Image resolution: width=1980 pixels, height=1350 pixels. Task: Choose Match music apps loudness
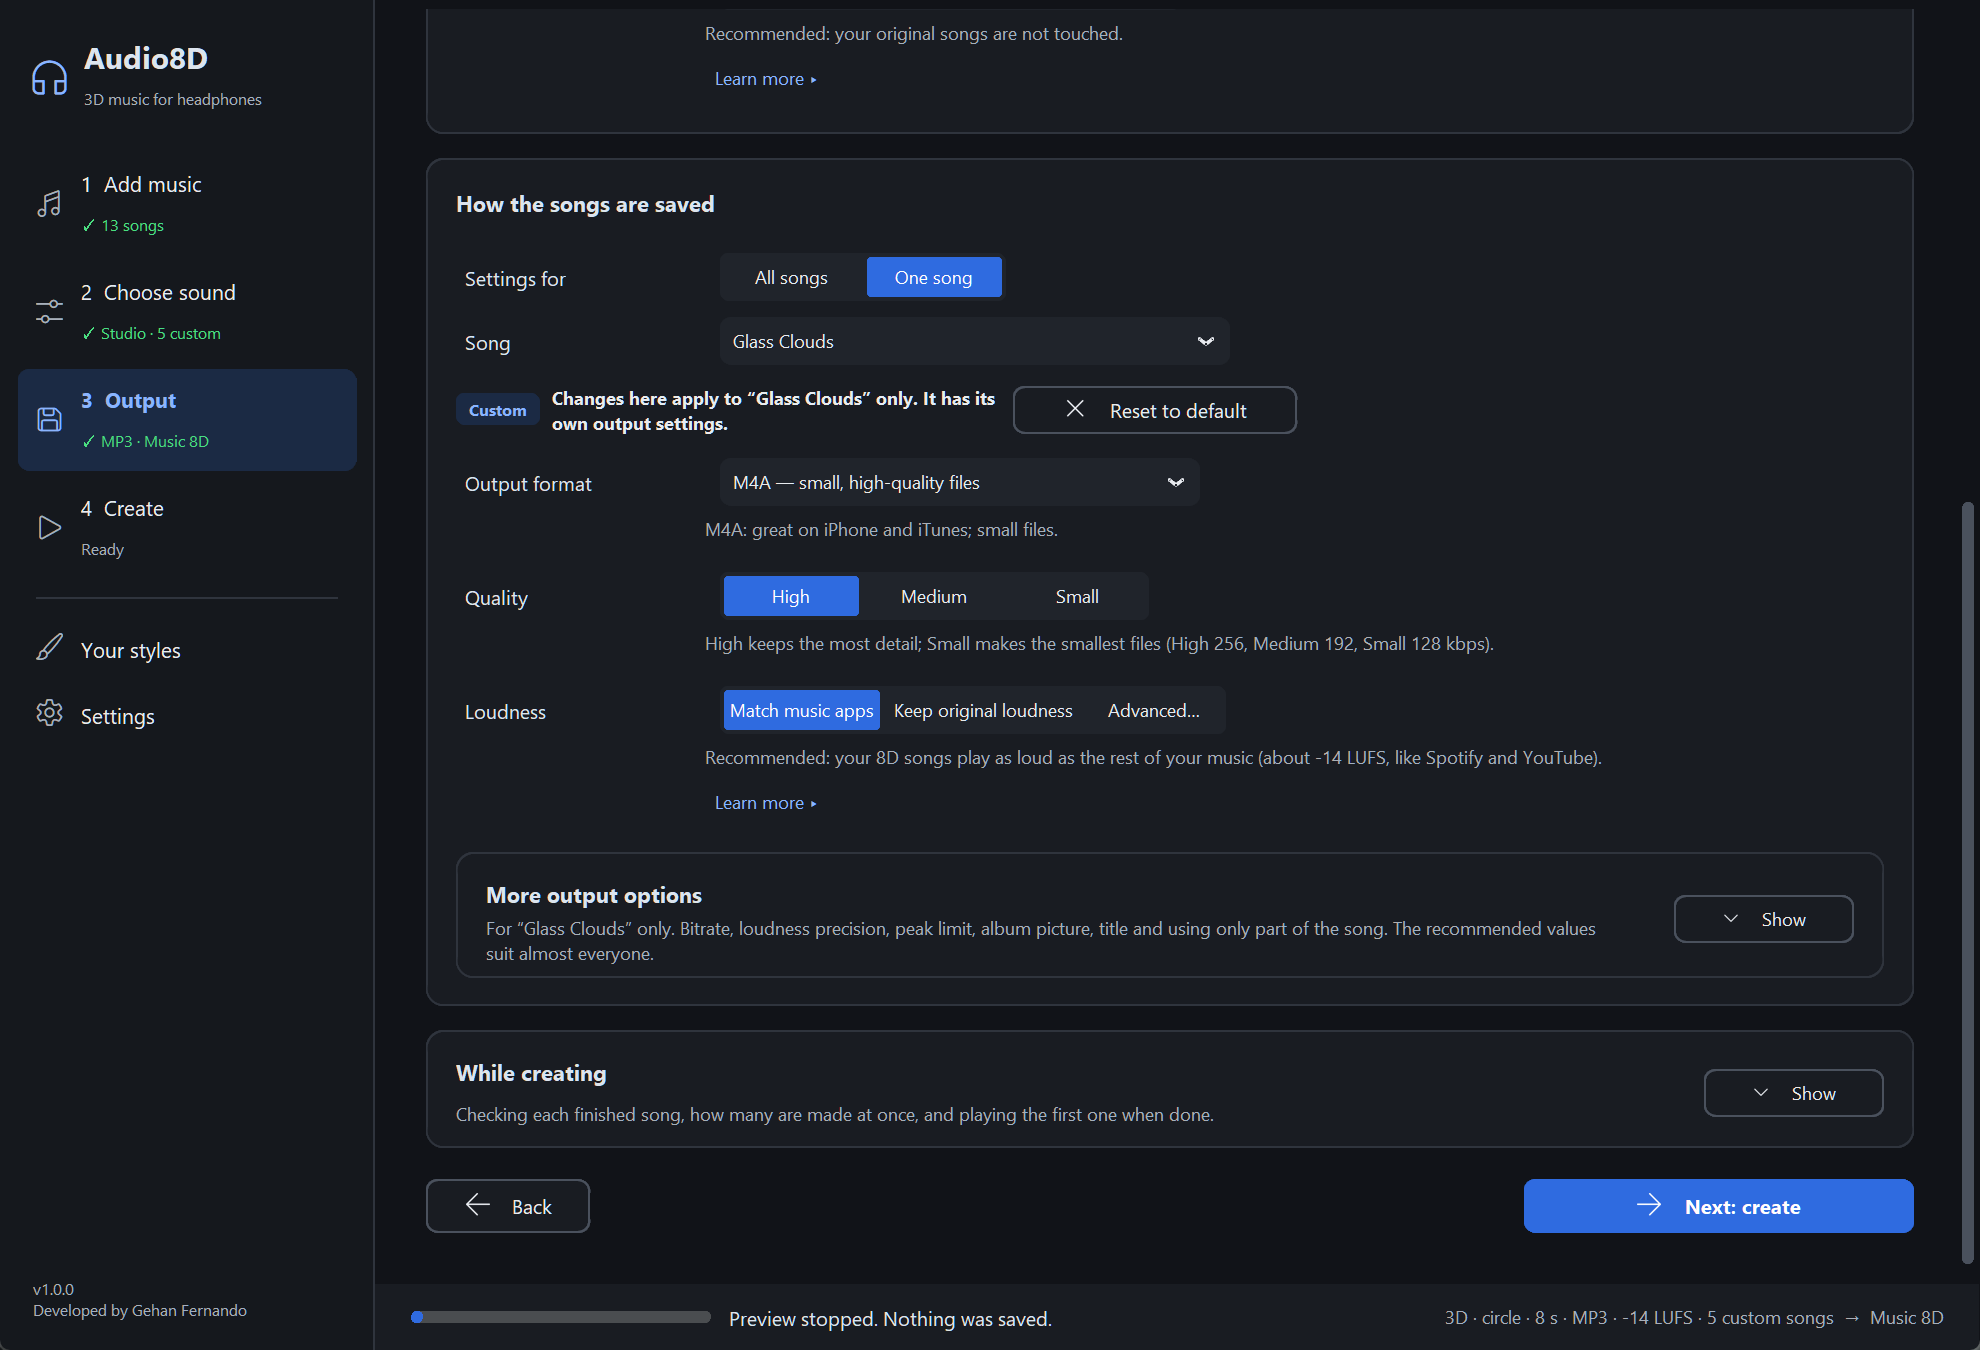[x=802, y=710]
